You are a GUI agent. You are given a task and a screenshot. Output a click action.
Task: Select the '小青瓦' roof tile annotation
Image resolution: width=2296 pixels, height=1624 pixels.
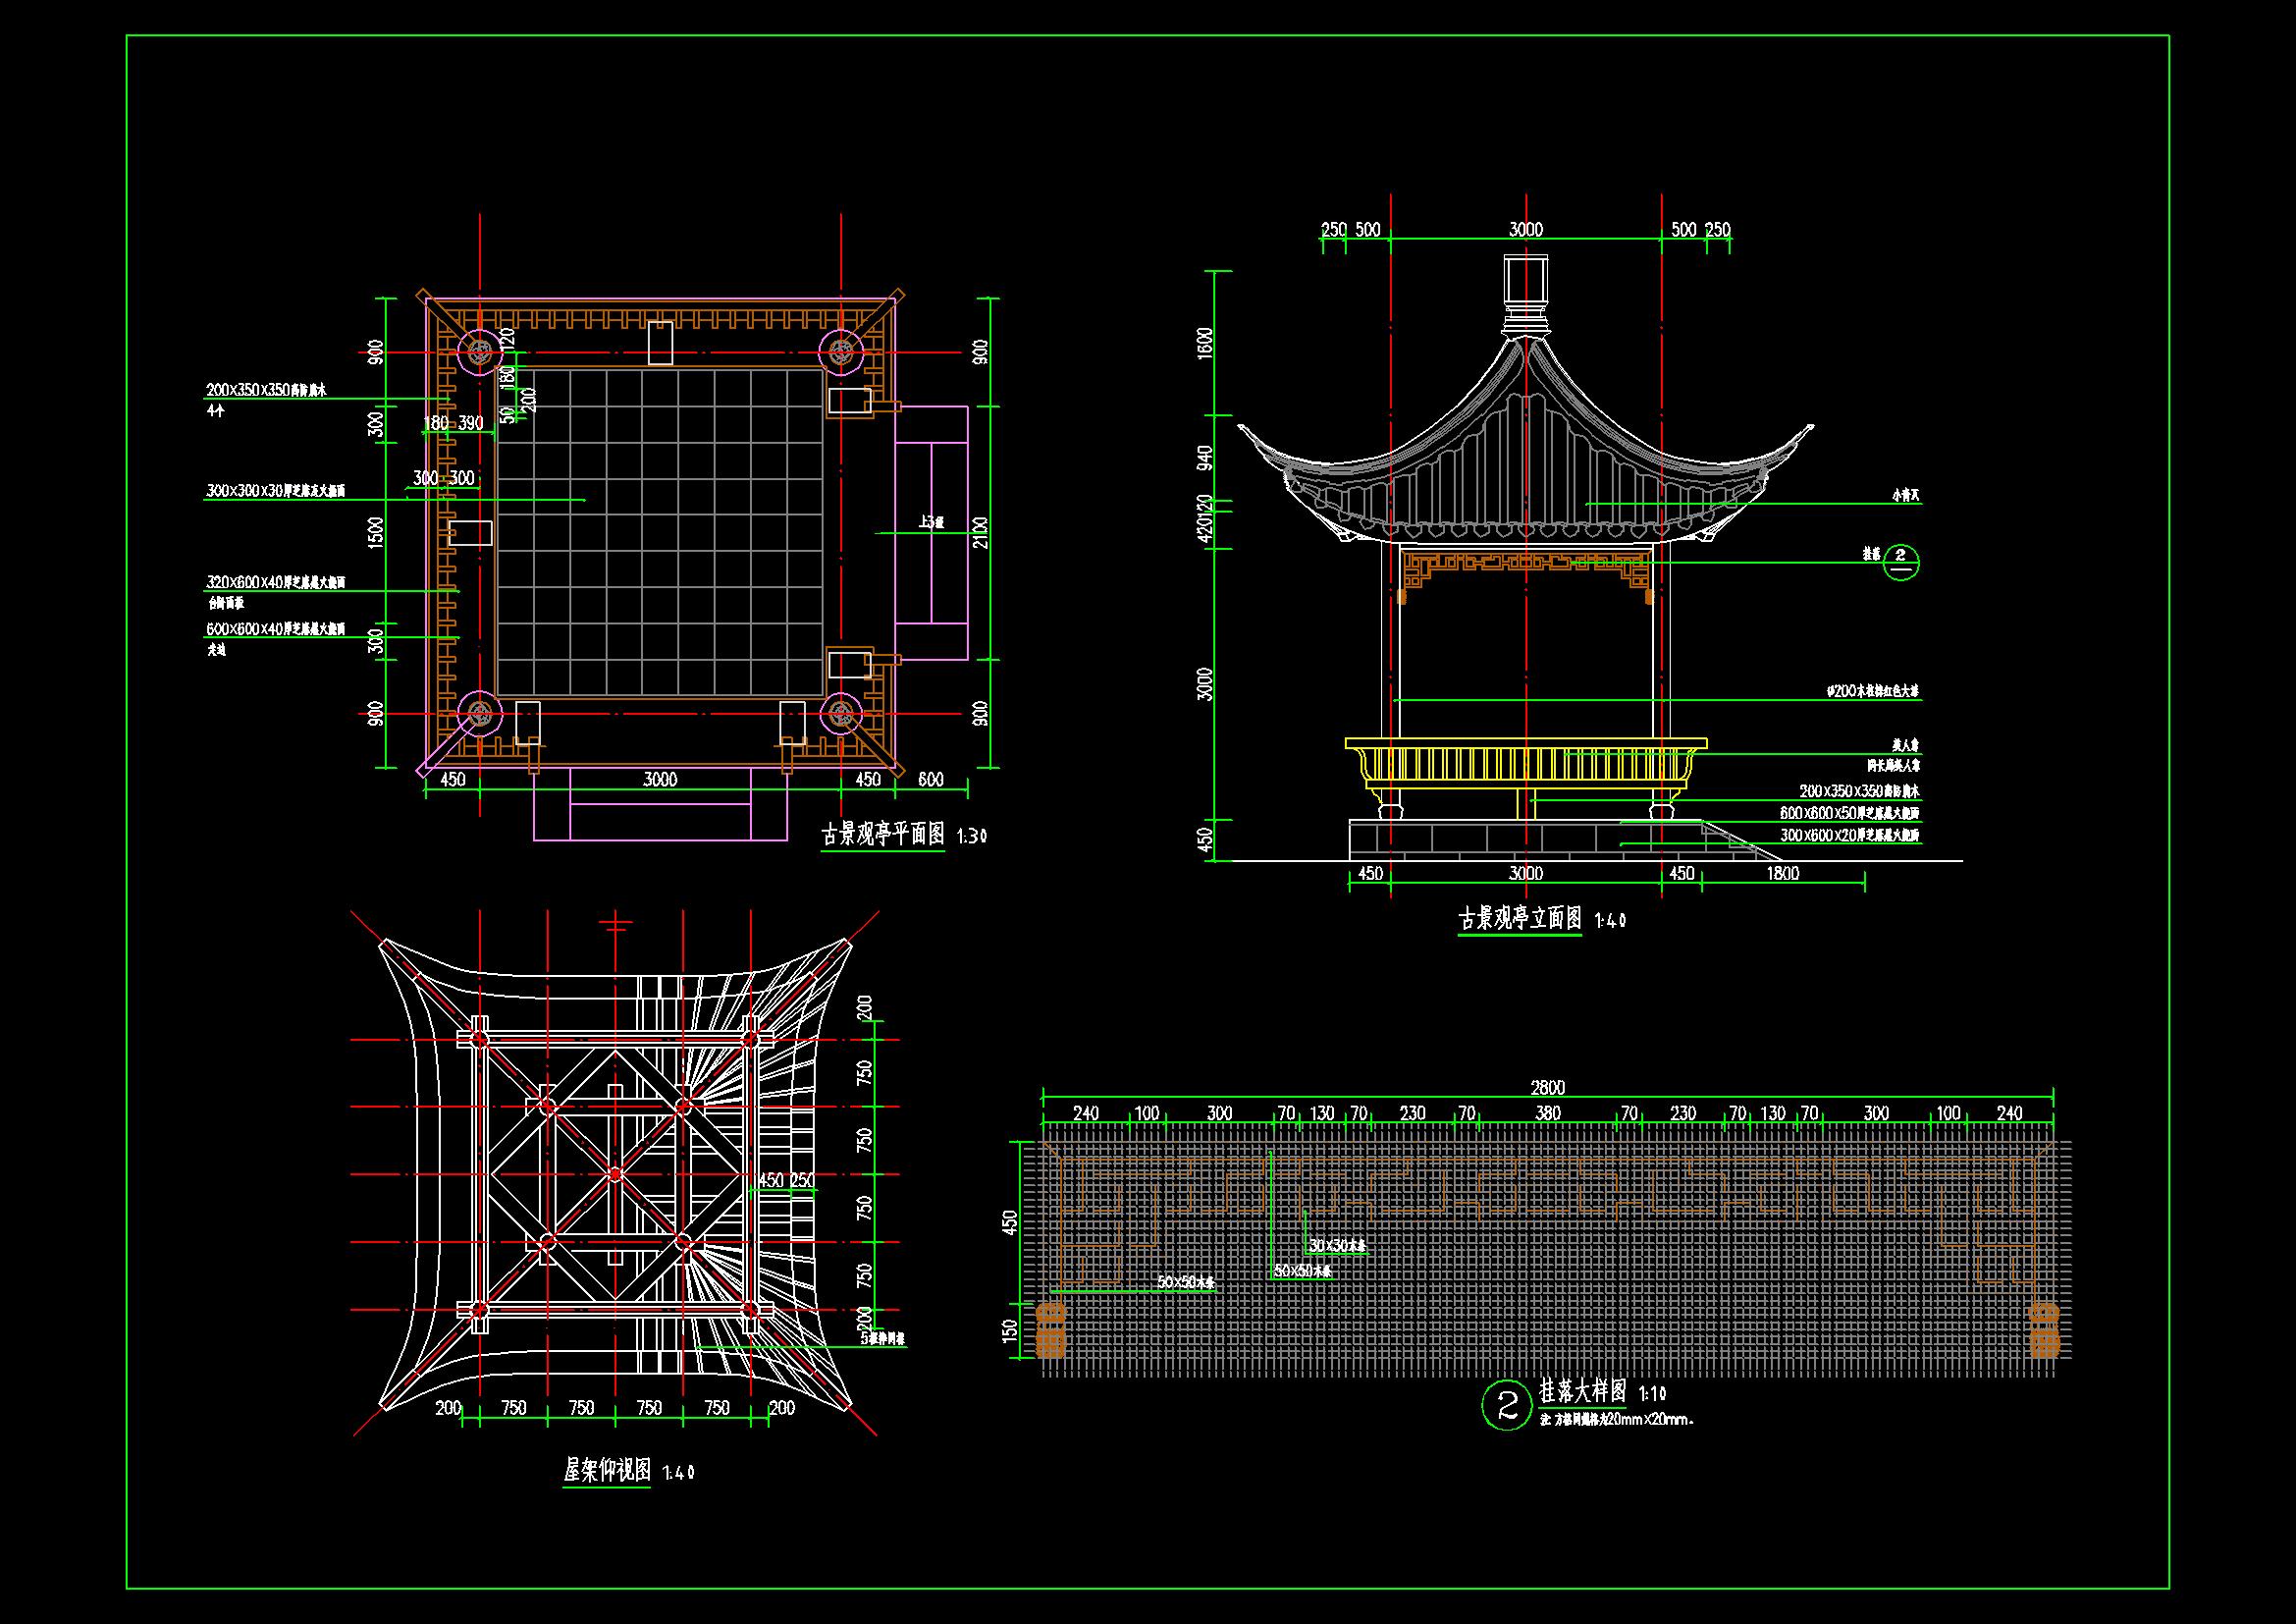(1906, 495)
